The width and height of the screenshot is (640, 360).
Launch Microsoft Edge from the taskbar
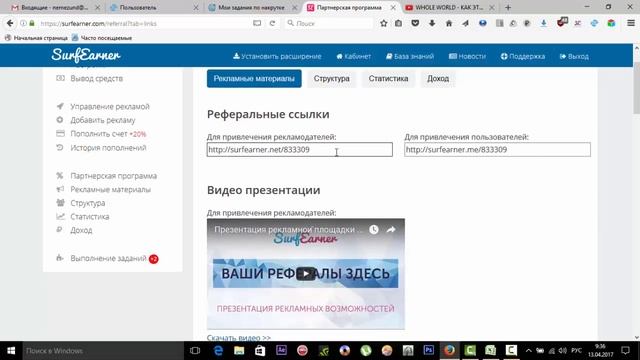[x=218, y=351]
